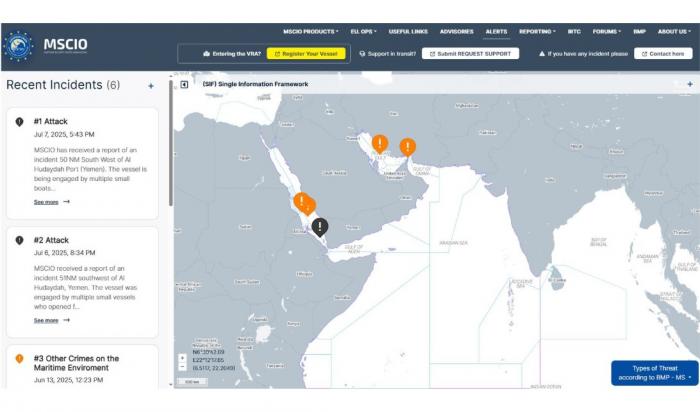Click the black marker icon of #1 Attack
The image size is (700, 412).
(19, 121)
